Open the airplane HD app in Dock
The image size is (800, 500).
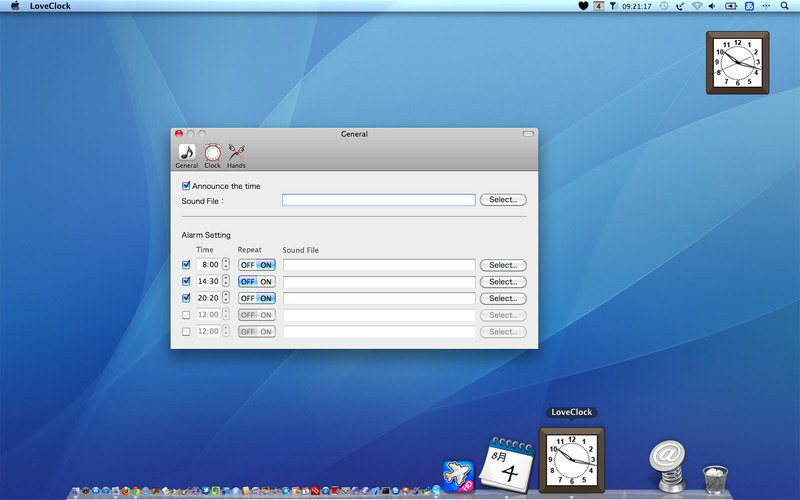(x=458, y=476)
